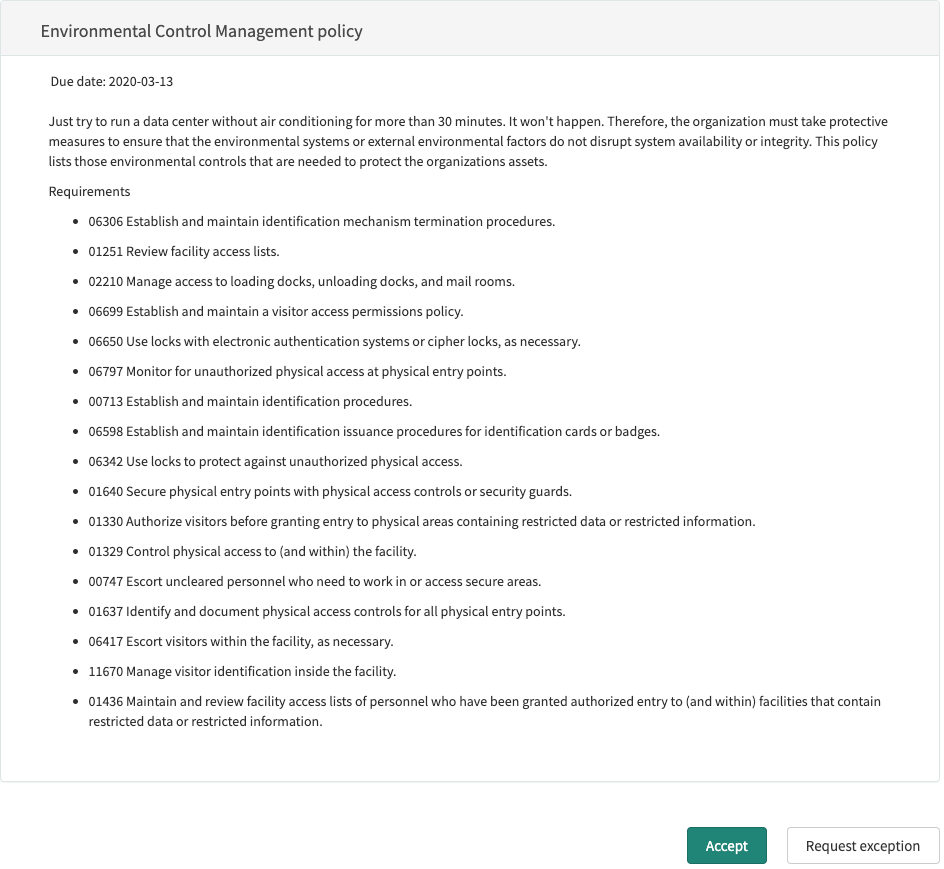The width and height of the screenshot is (944, 869).
Task: Click requirement 01329 Control physical access
Action: point(252,552)
